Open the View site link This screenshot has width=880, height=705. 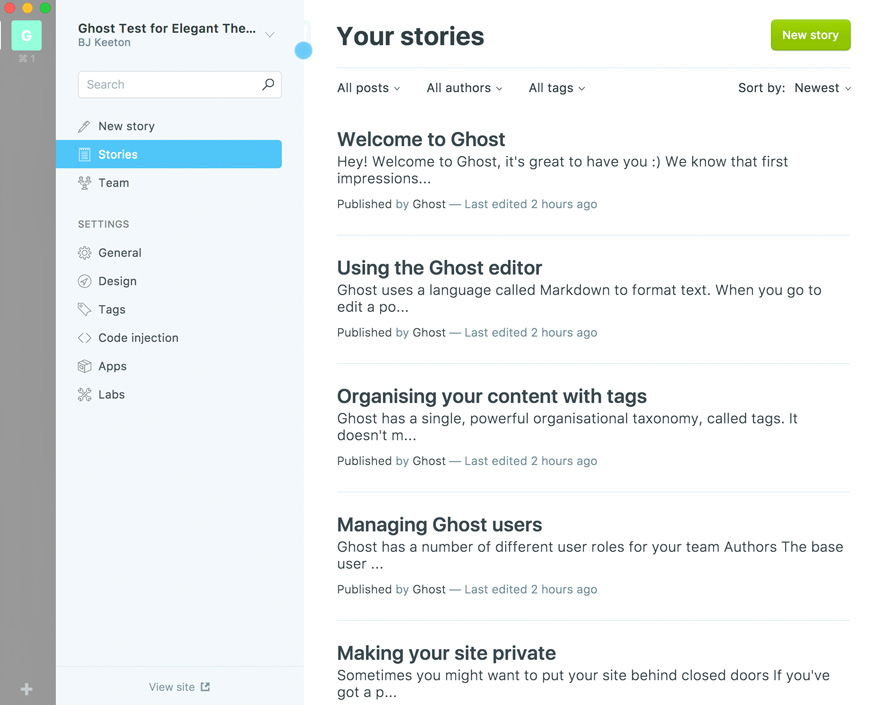[x=178, y=687]
